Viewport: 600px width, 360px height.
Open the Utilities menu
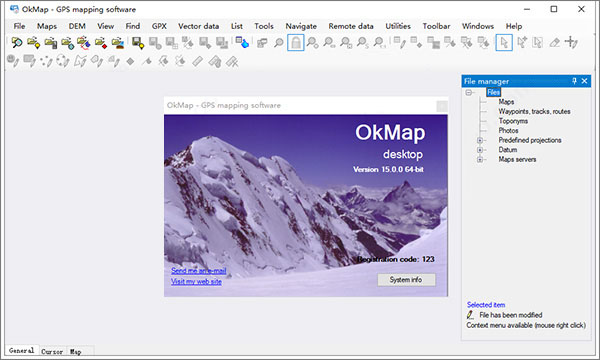[x=398, y=26]
